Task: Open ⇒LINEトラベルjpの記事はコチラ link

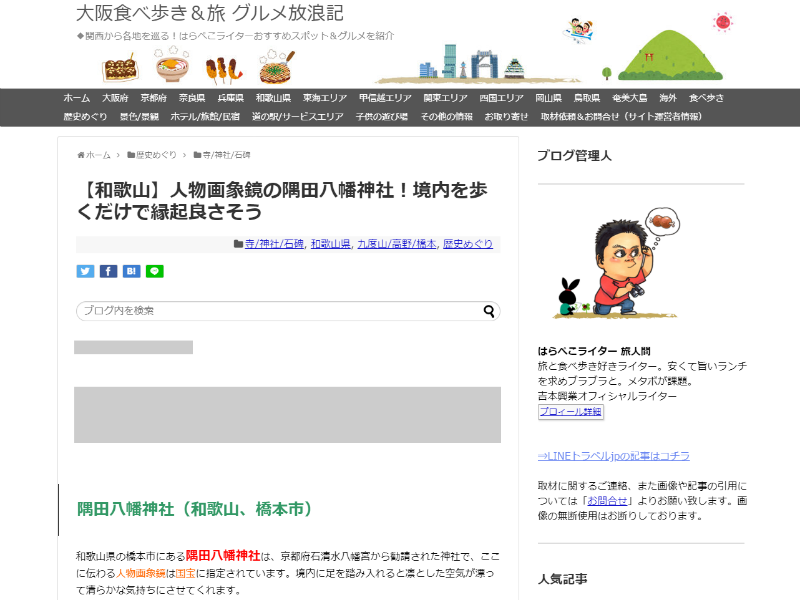Action: [614, 456]
